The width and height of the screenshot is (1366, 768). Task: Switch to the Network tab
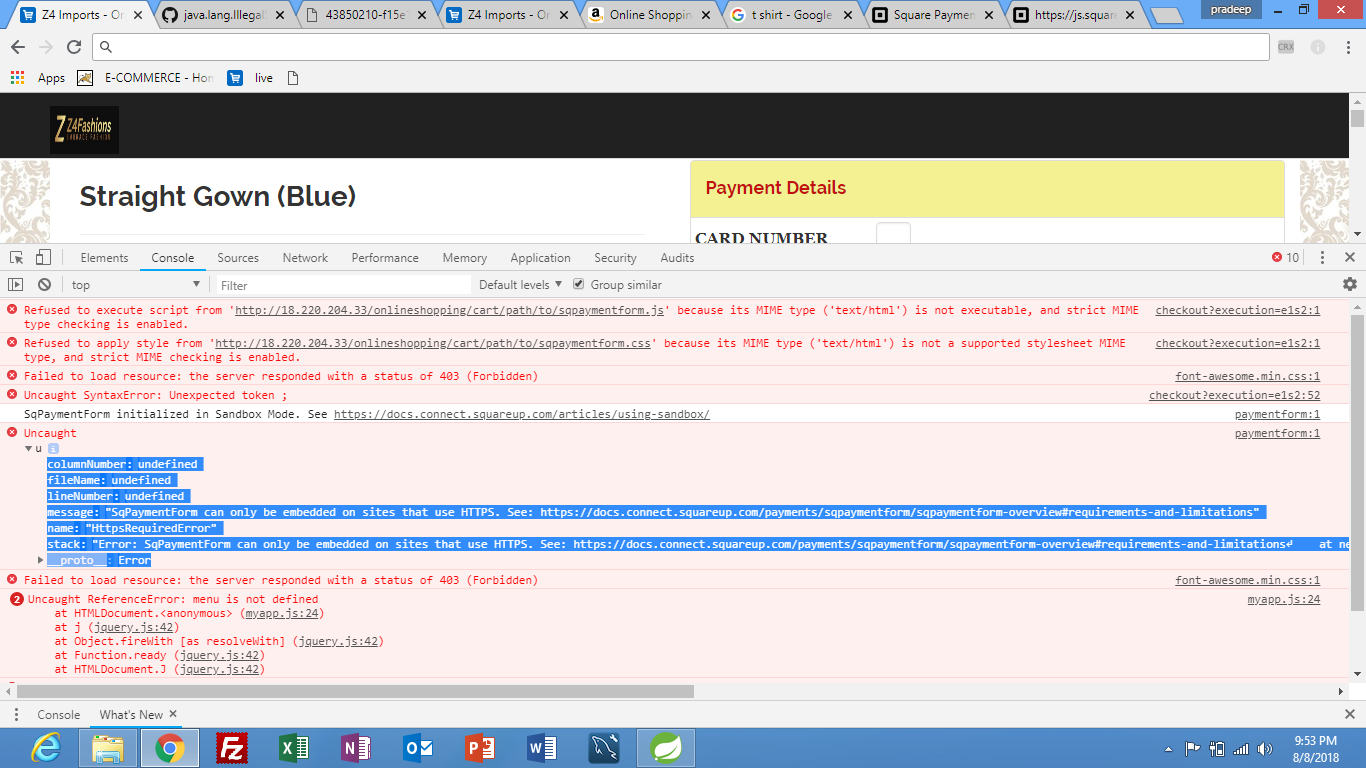(x=305, y=257)
